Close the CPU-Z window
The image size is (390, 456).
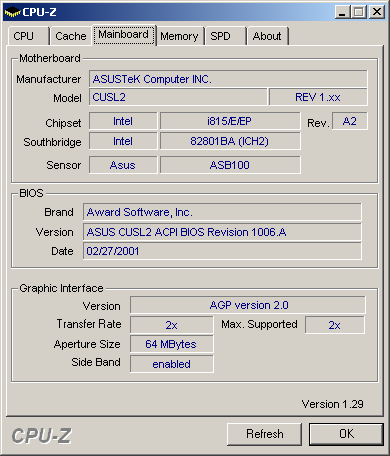(377, 12)
